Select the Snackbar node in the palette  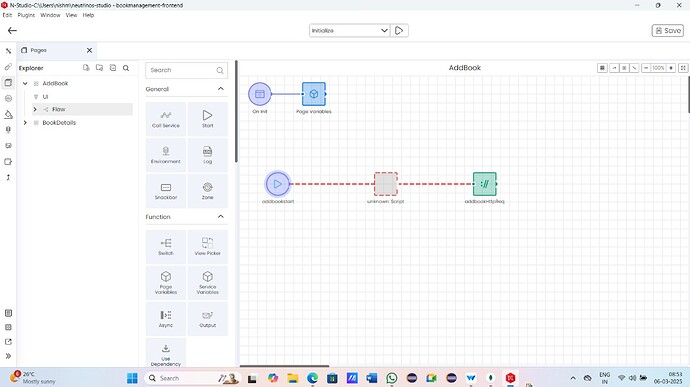click(166, 191)
